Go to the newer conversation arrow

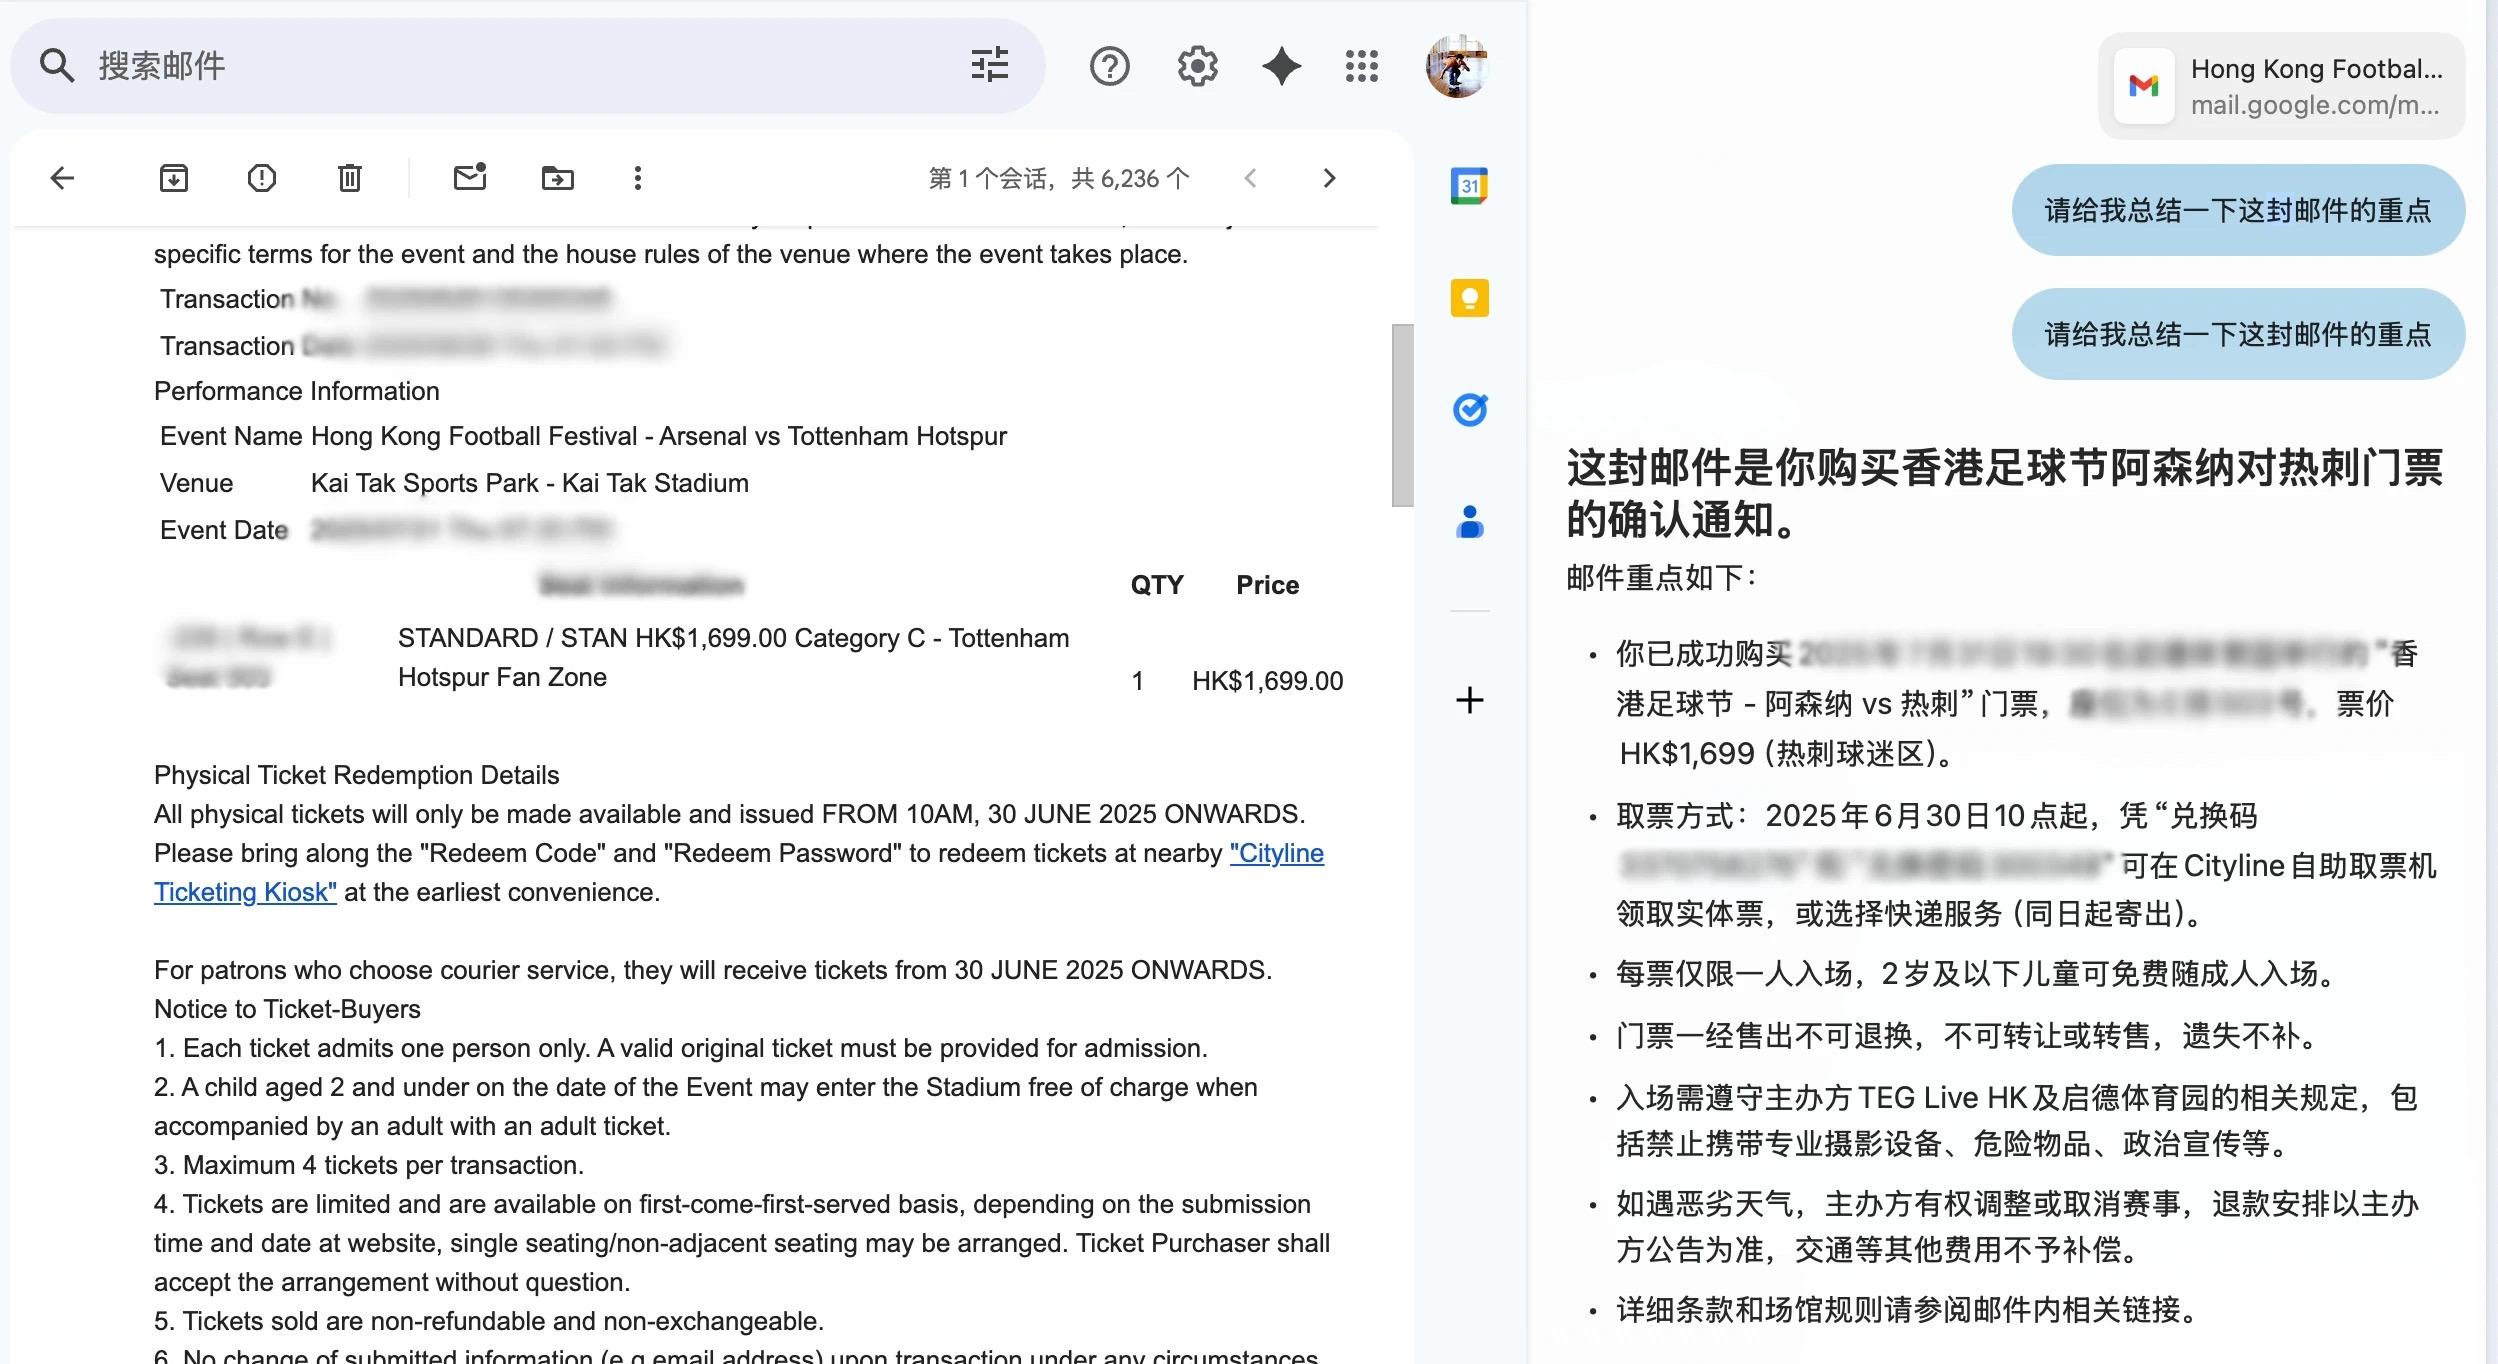(1250, 178)
